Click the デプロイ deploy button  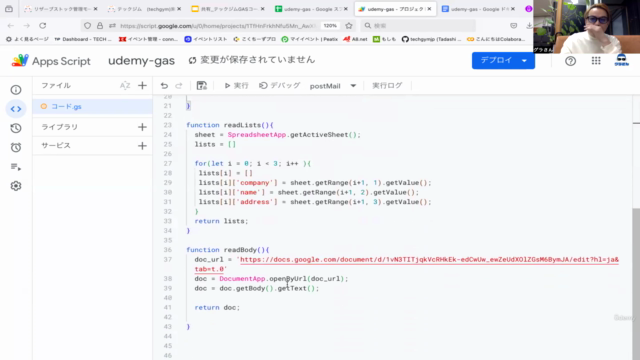point(496,60)
